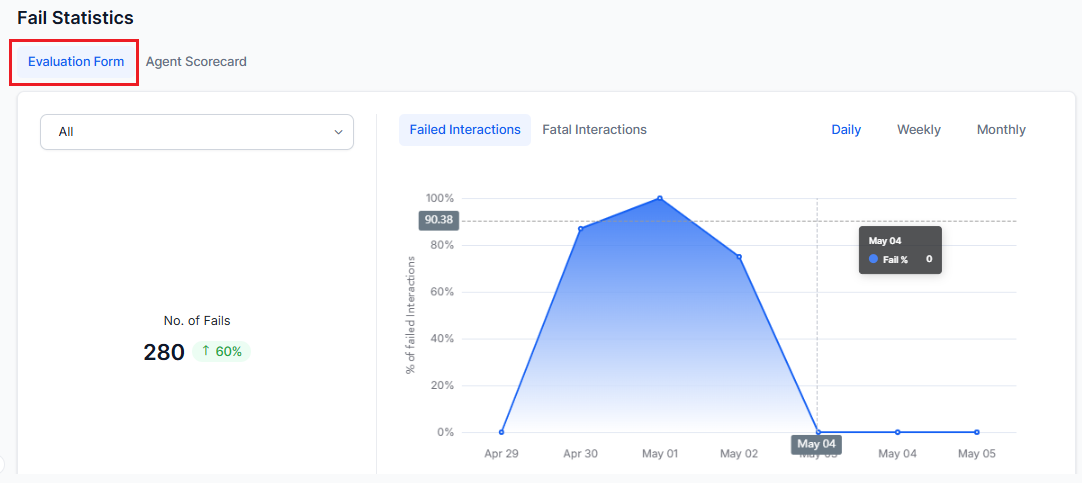Click the May 05 data point on the line
This screenshot has height=483, width=1082.
click(976, 432)
